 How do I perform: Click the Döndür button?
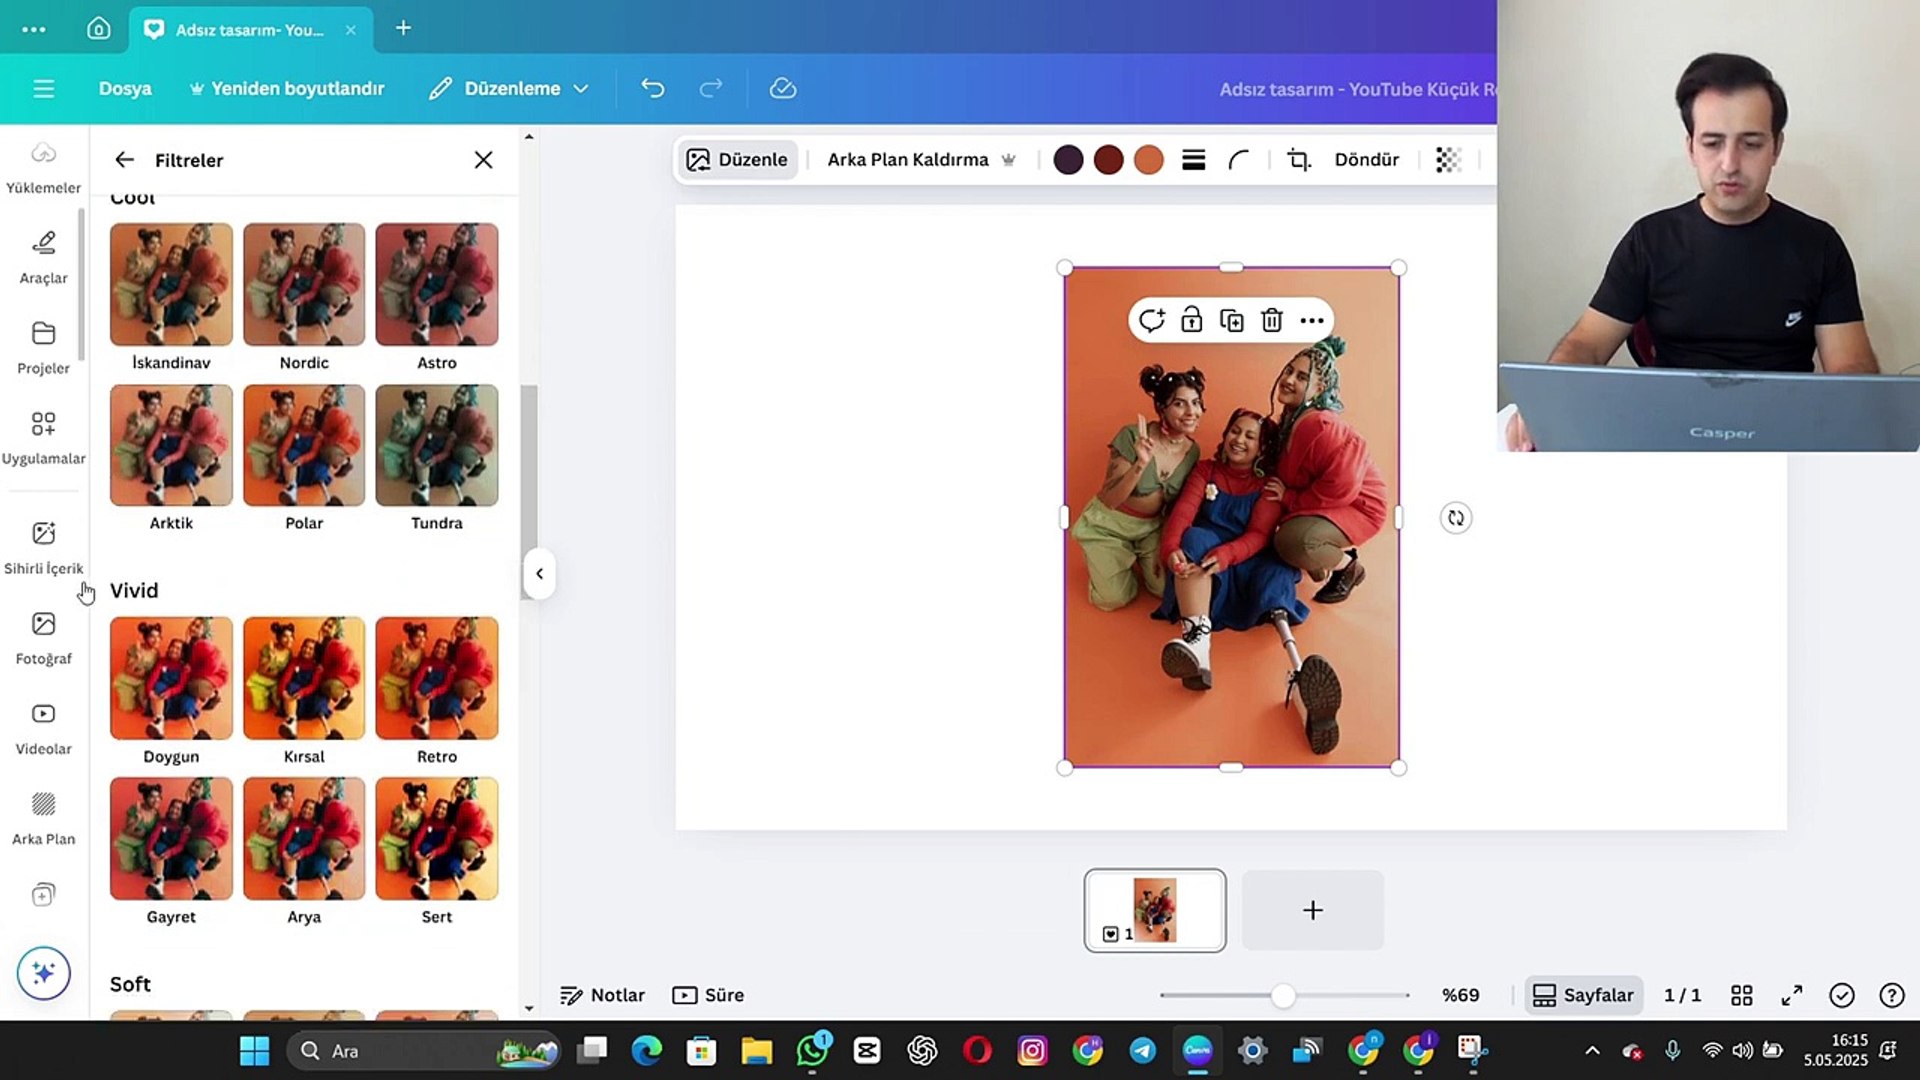pos(1366,160)
